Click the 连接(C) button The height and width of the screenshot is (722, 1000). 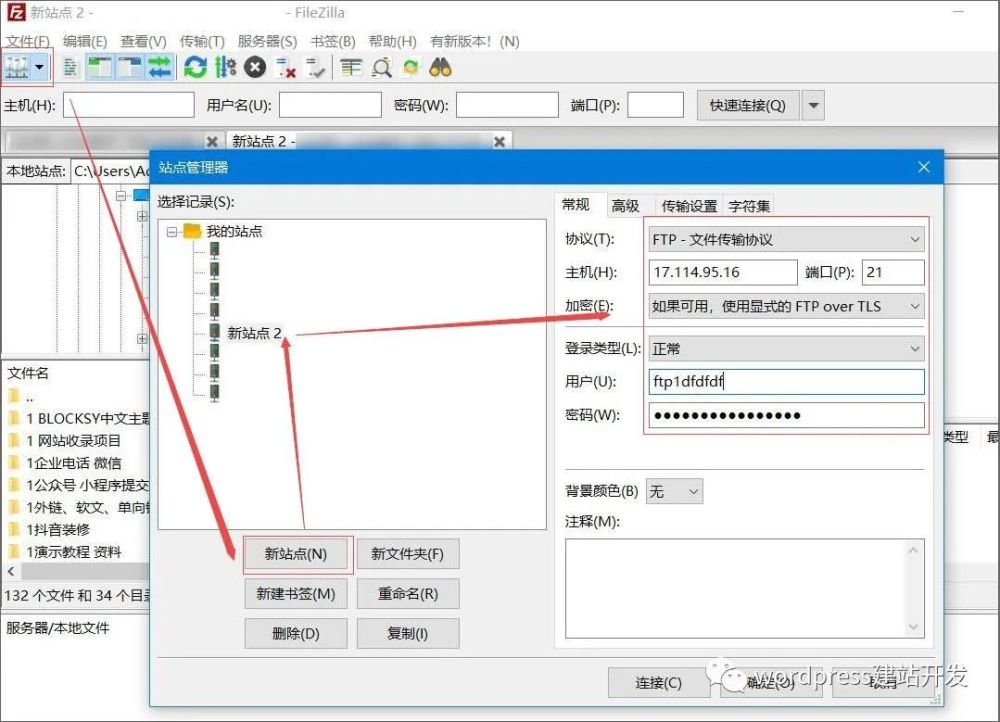pos(658,683)
